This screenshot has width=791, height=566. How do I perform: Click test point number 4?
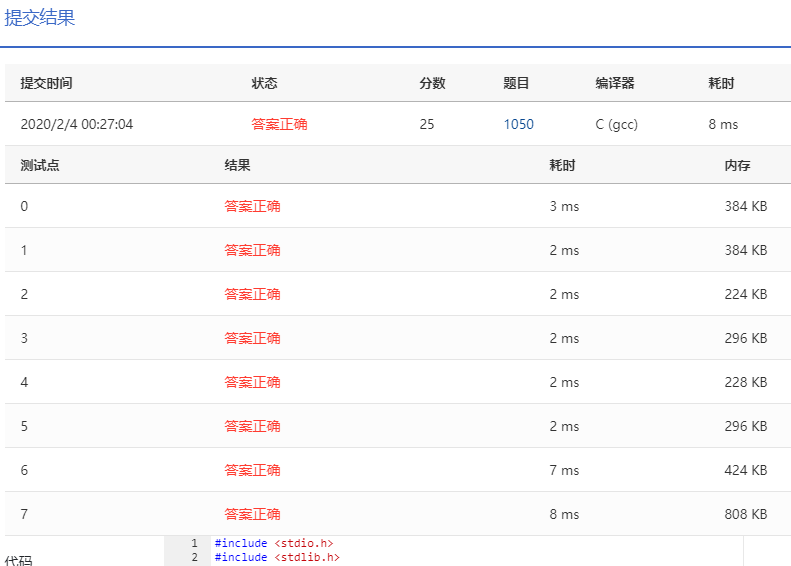pos(24,382)
